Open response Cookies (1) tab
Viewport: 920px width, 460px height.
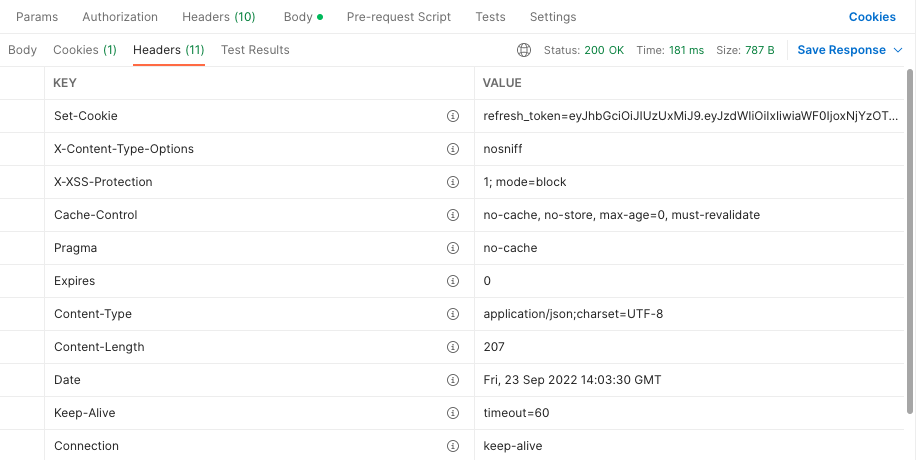(85, 50)
